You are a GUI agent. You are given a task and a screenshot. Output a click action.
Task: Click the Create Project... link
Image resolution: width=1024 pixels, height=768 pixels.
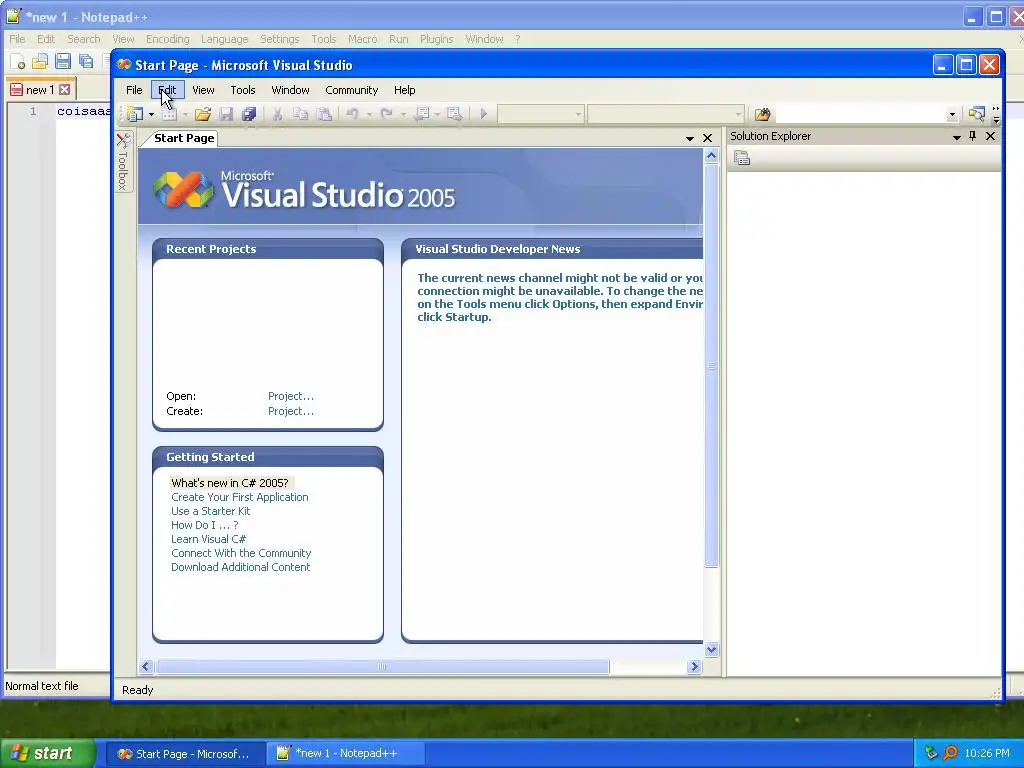291,411
